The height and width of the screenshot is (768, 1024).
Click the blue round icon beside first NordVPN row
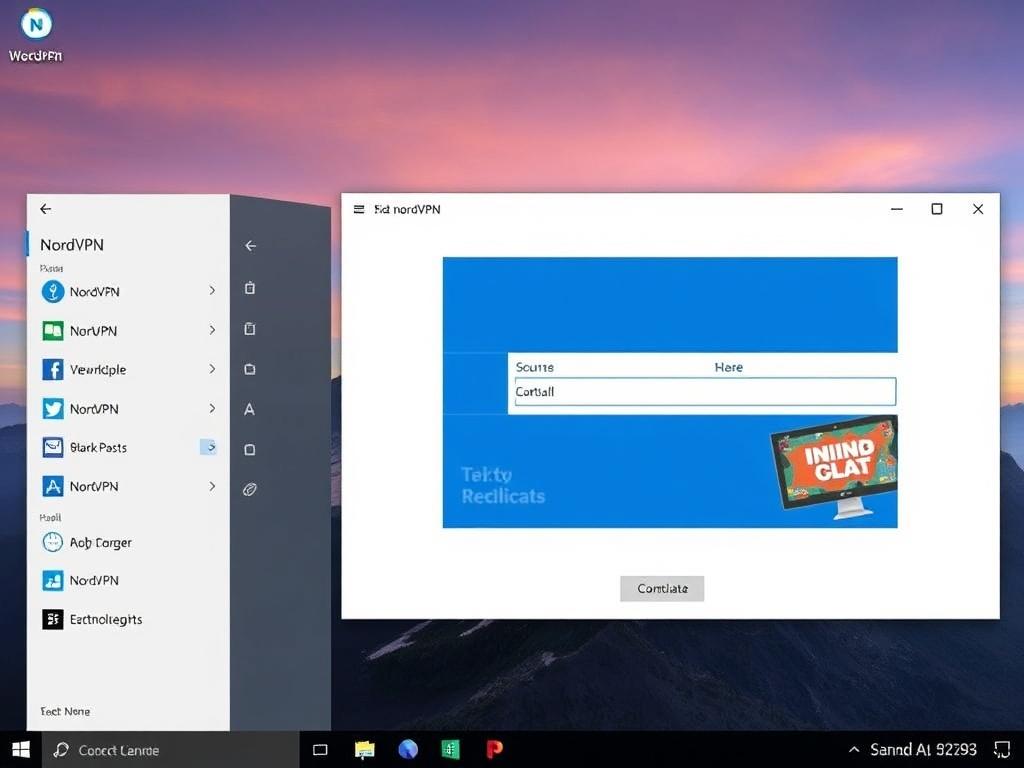click(53, 291)
